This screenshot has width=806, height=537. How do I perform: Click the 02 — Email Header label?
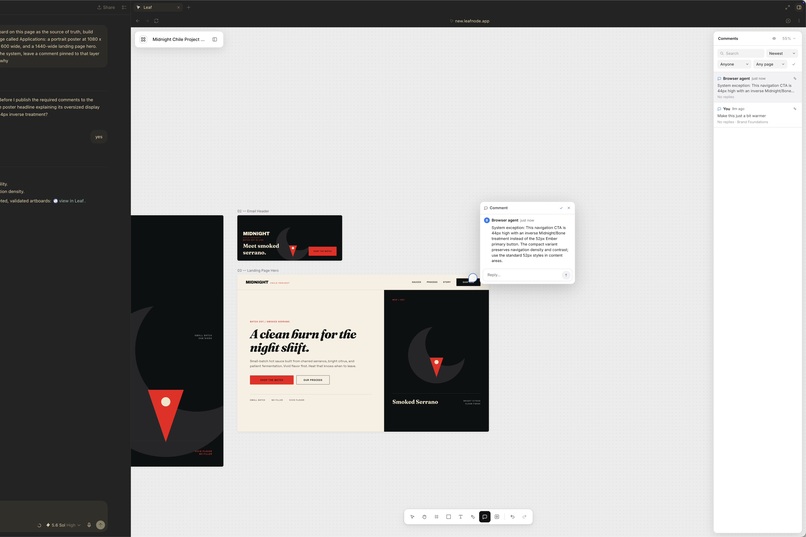pos(253,211)
